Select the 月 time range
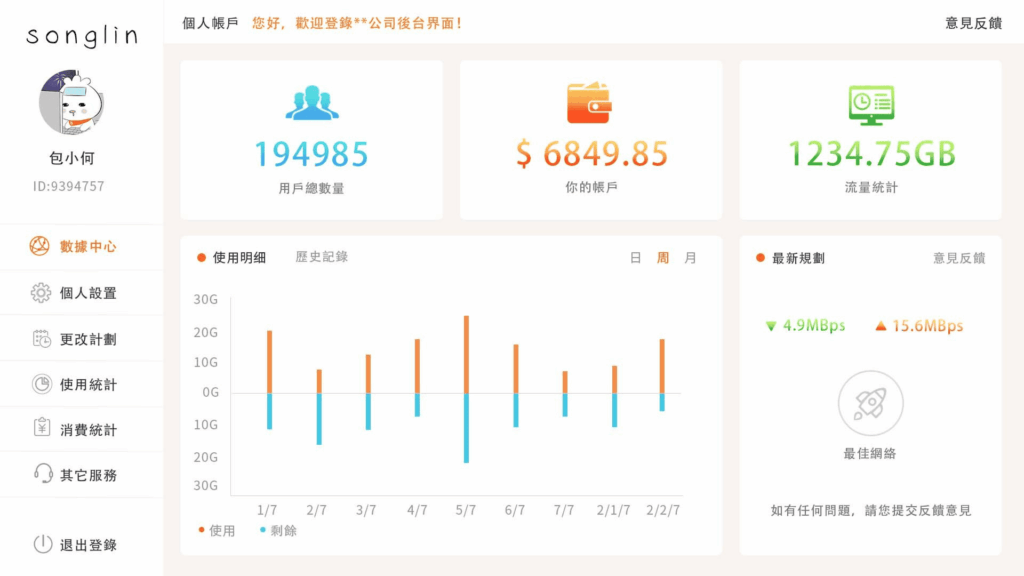The height and width of the screenshot is (576, 1024). (x=690, y=258)
